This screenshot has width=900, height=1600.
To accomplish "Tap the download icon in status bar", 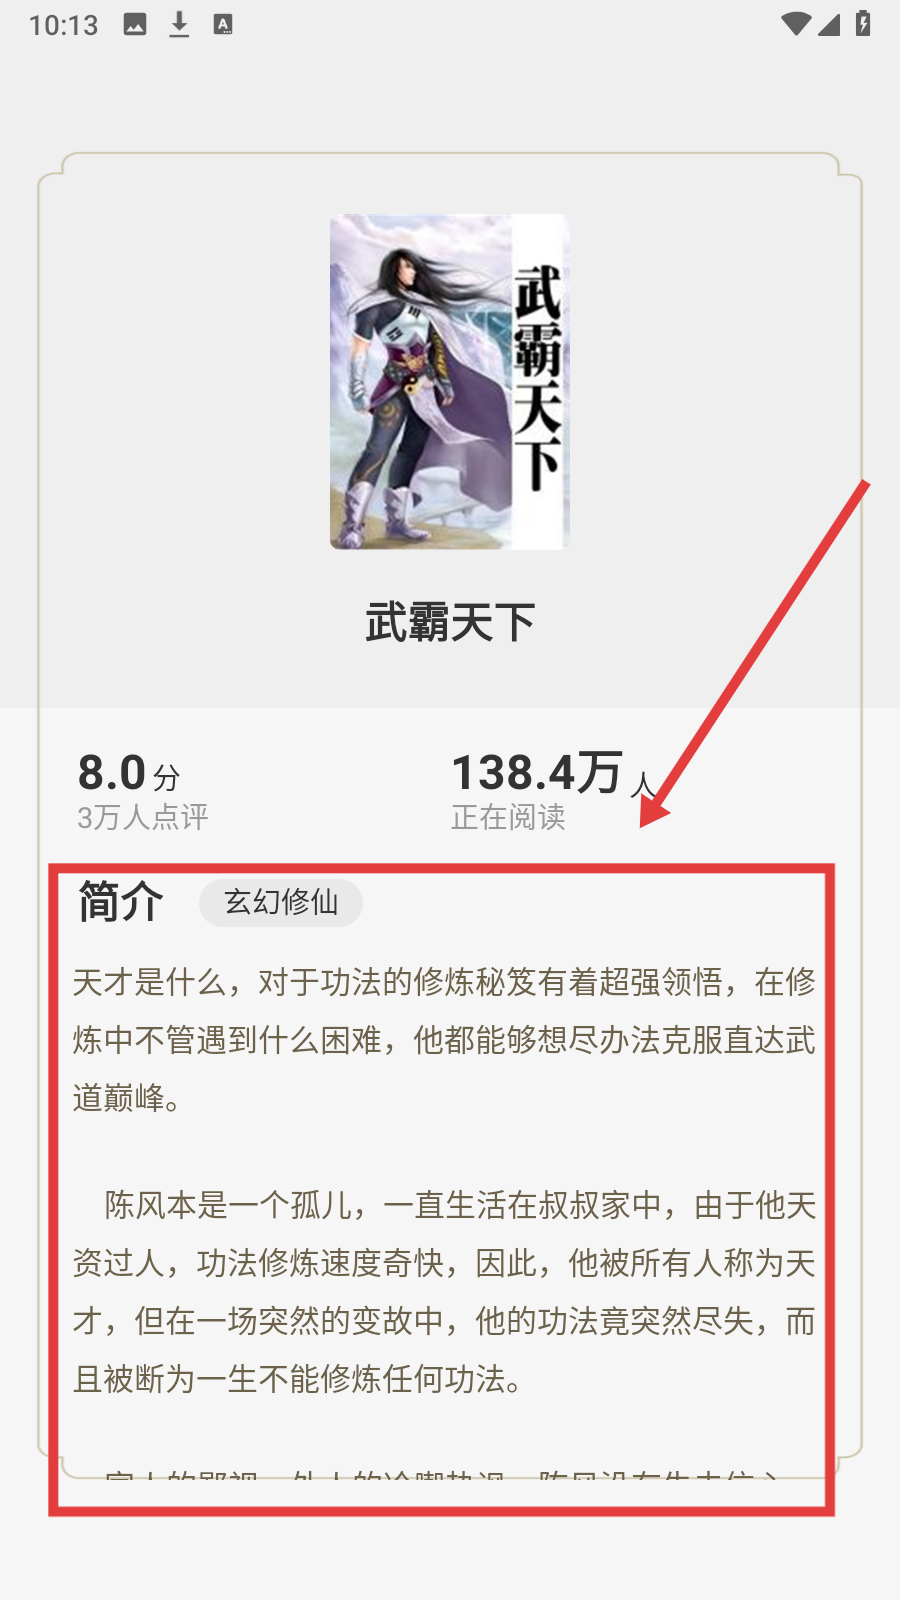I will click(179, 25).
